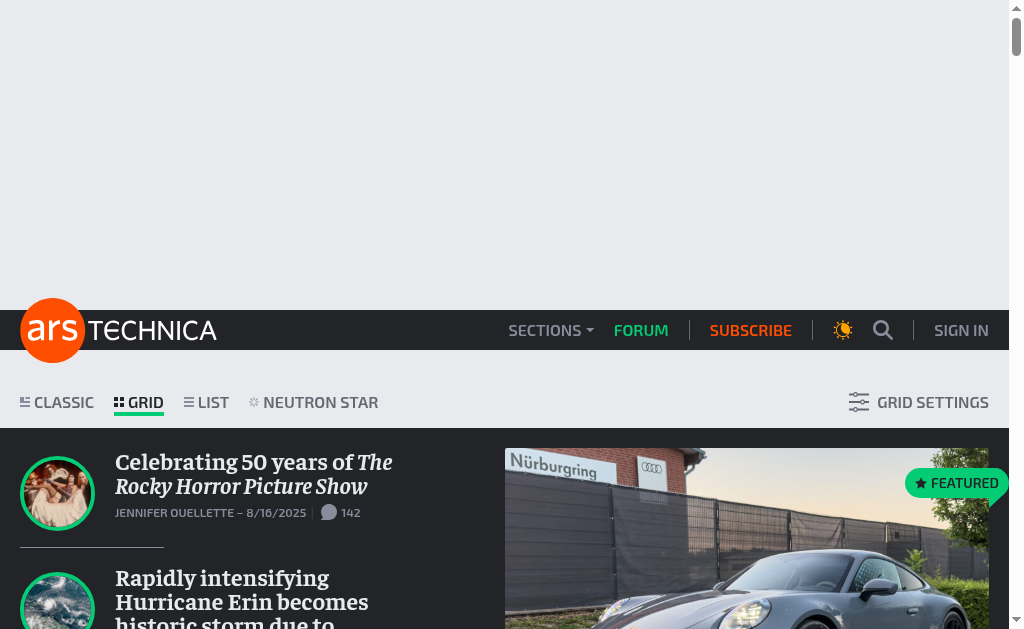Click the hurricane satellite circular thumbnail

pyautogui.click(x=57, y=601)
